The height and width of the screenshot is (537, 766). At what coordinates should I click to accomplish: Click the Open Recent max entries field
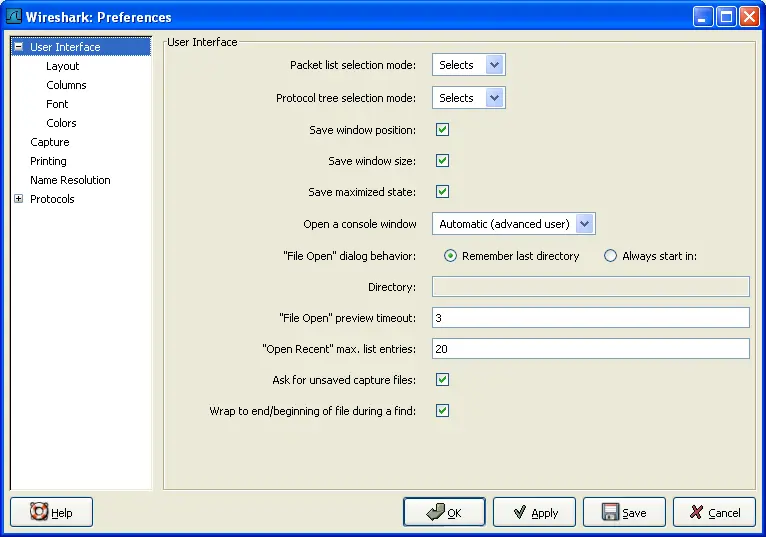pyautogui.click(x=590, y=349)
